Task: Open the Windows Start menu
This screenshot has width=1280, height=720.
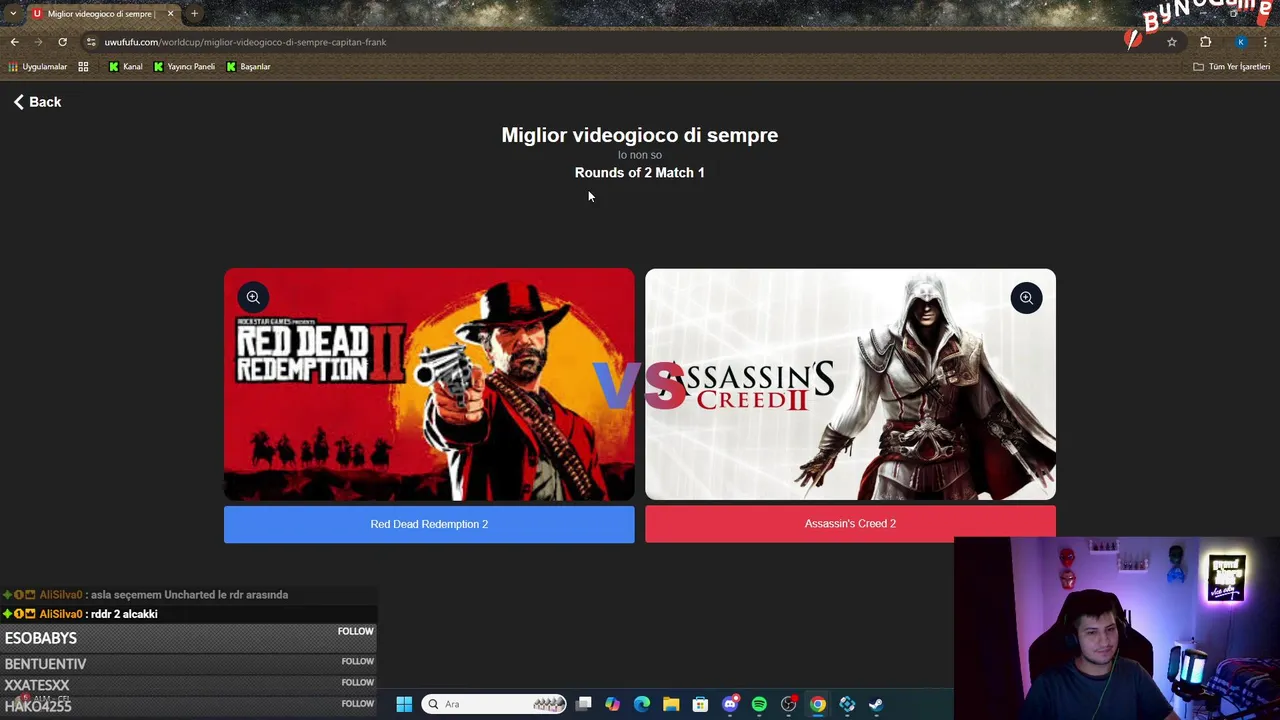Action: (404, 704)
